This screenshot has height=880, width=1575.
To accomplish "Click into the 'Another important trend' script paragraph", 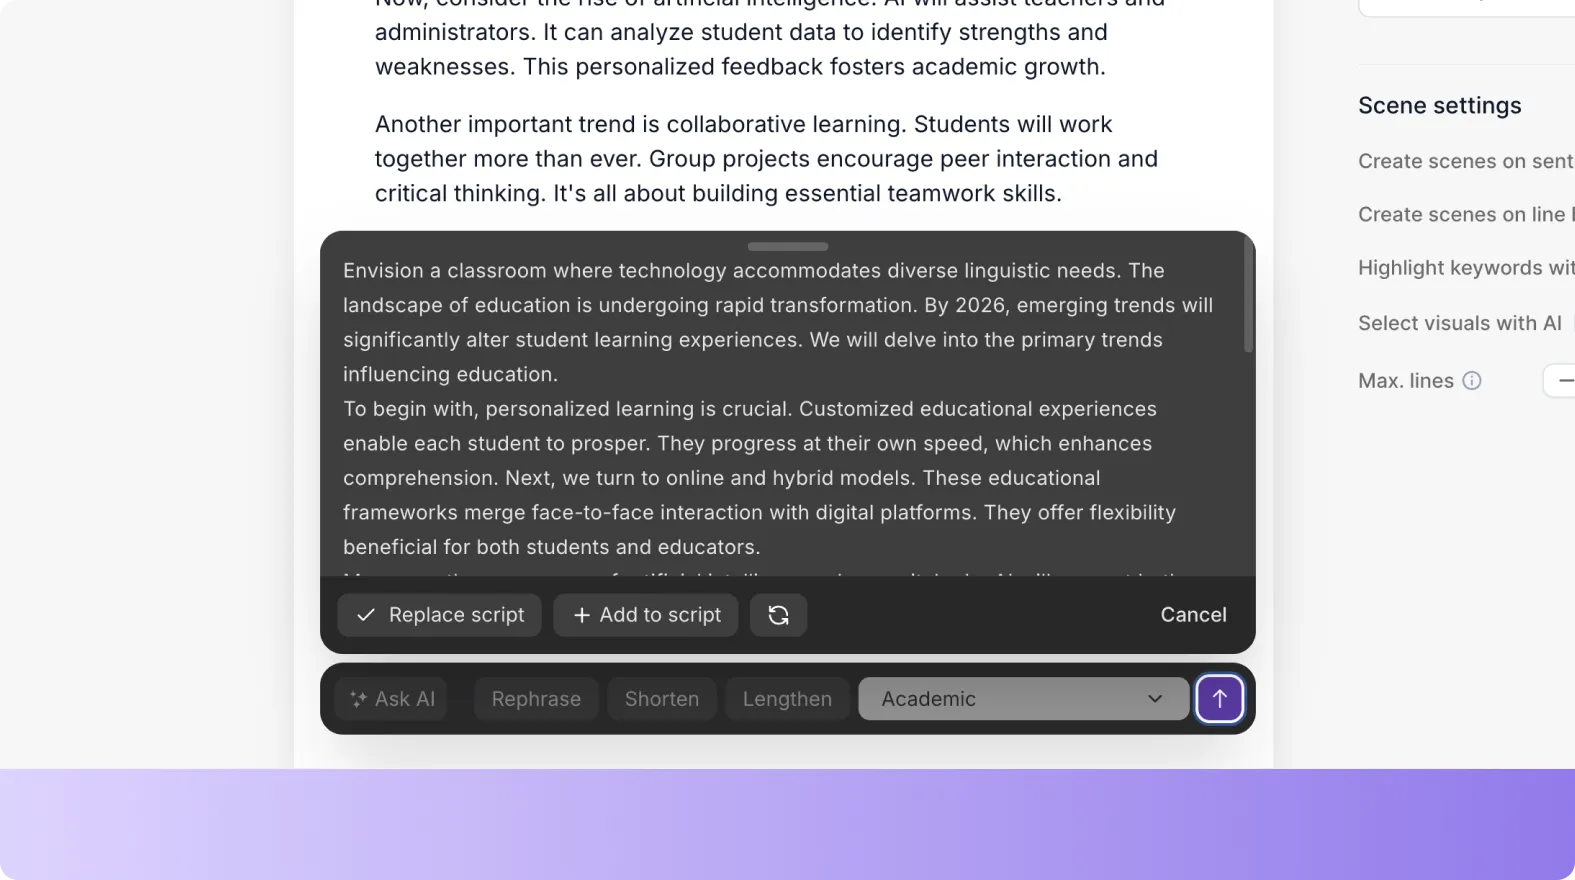I will pos(765,159).
